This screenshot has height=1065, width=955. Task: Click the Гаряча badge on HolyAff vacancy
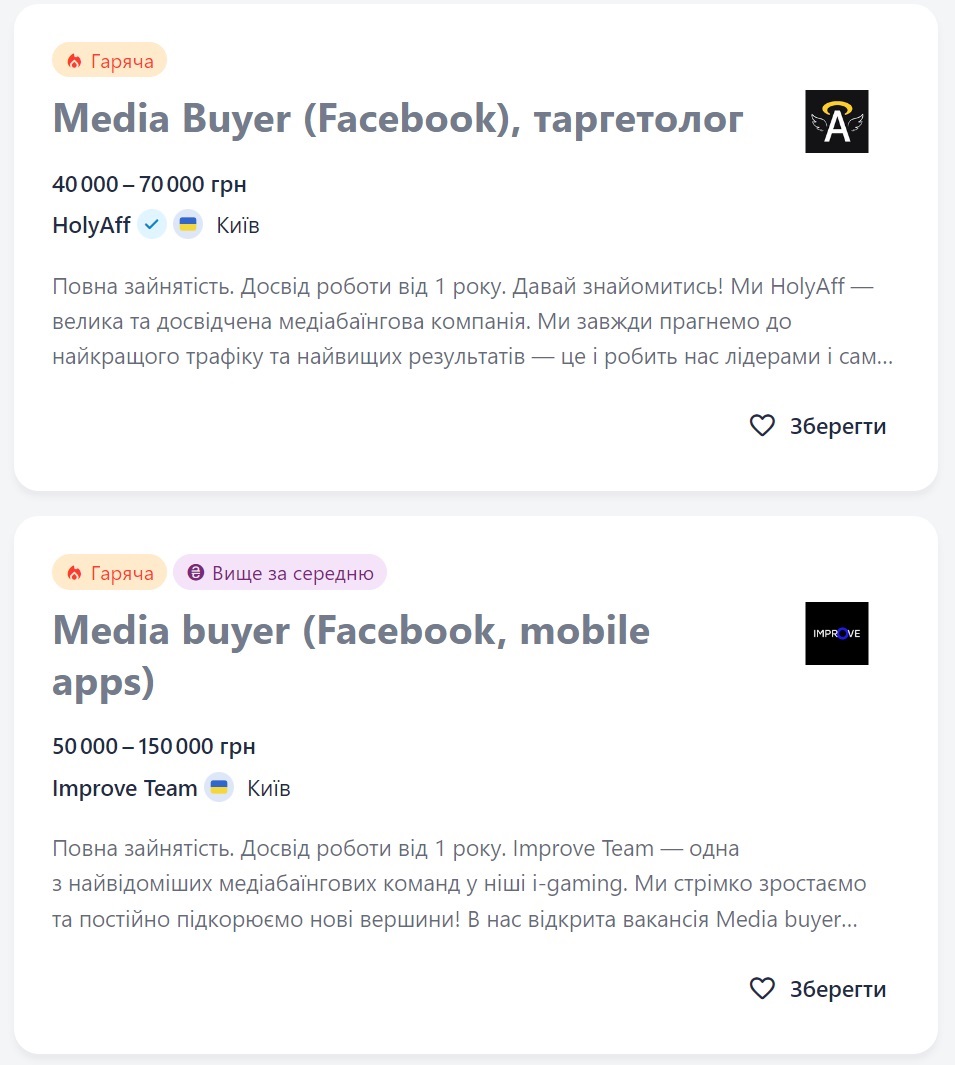[x=109, y=61]
